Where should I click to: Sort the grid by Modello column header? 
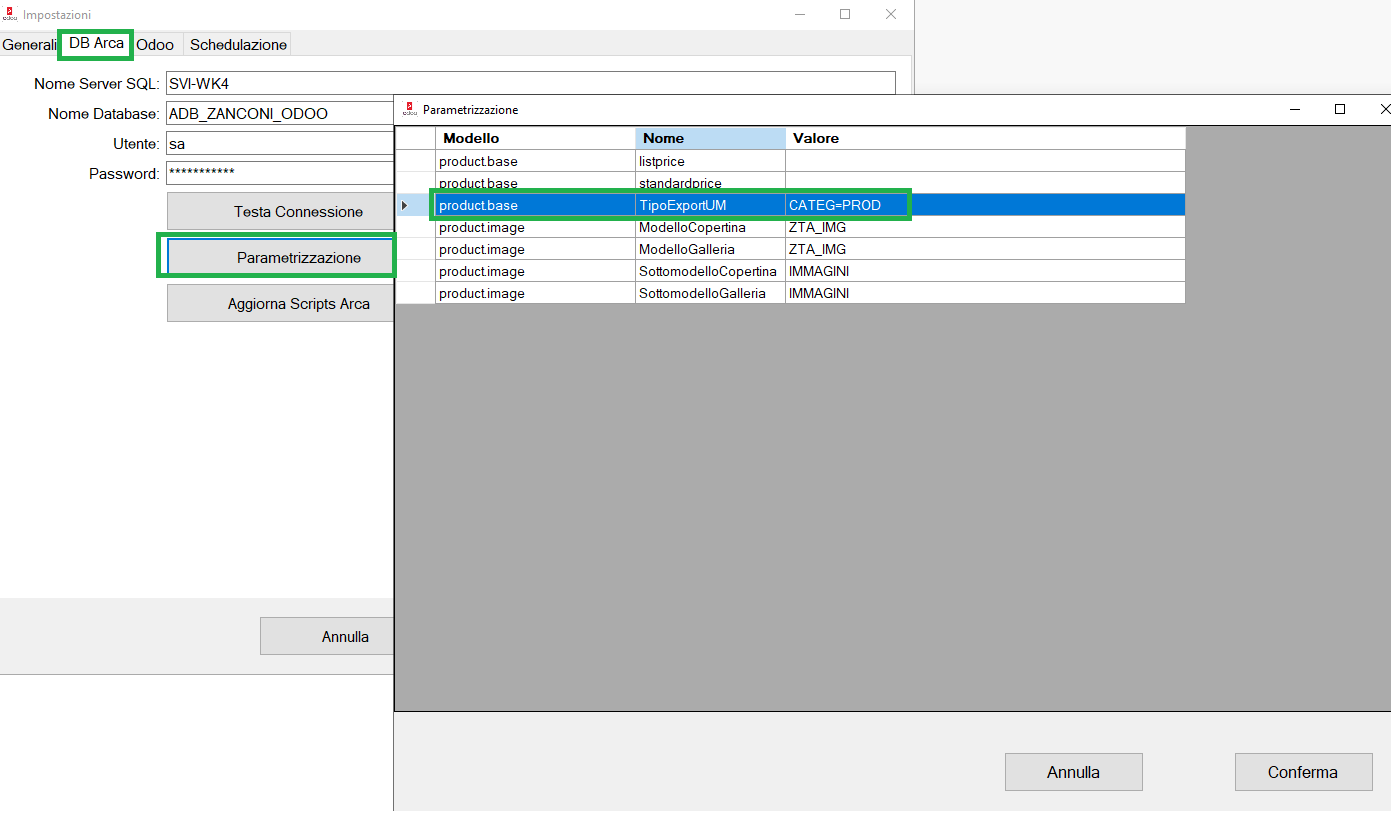(x=535, y=138)
